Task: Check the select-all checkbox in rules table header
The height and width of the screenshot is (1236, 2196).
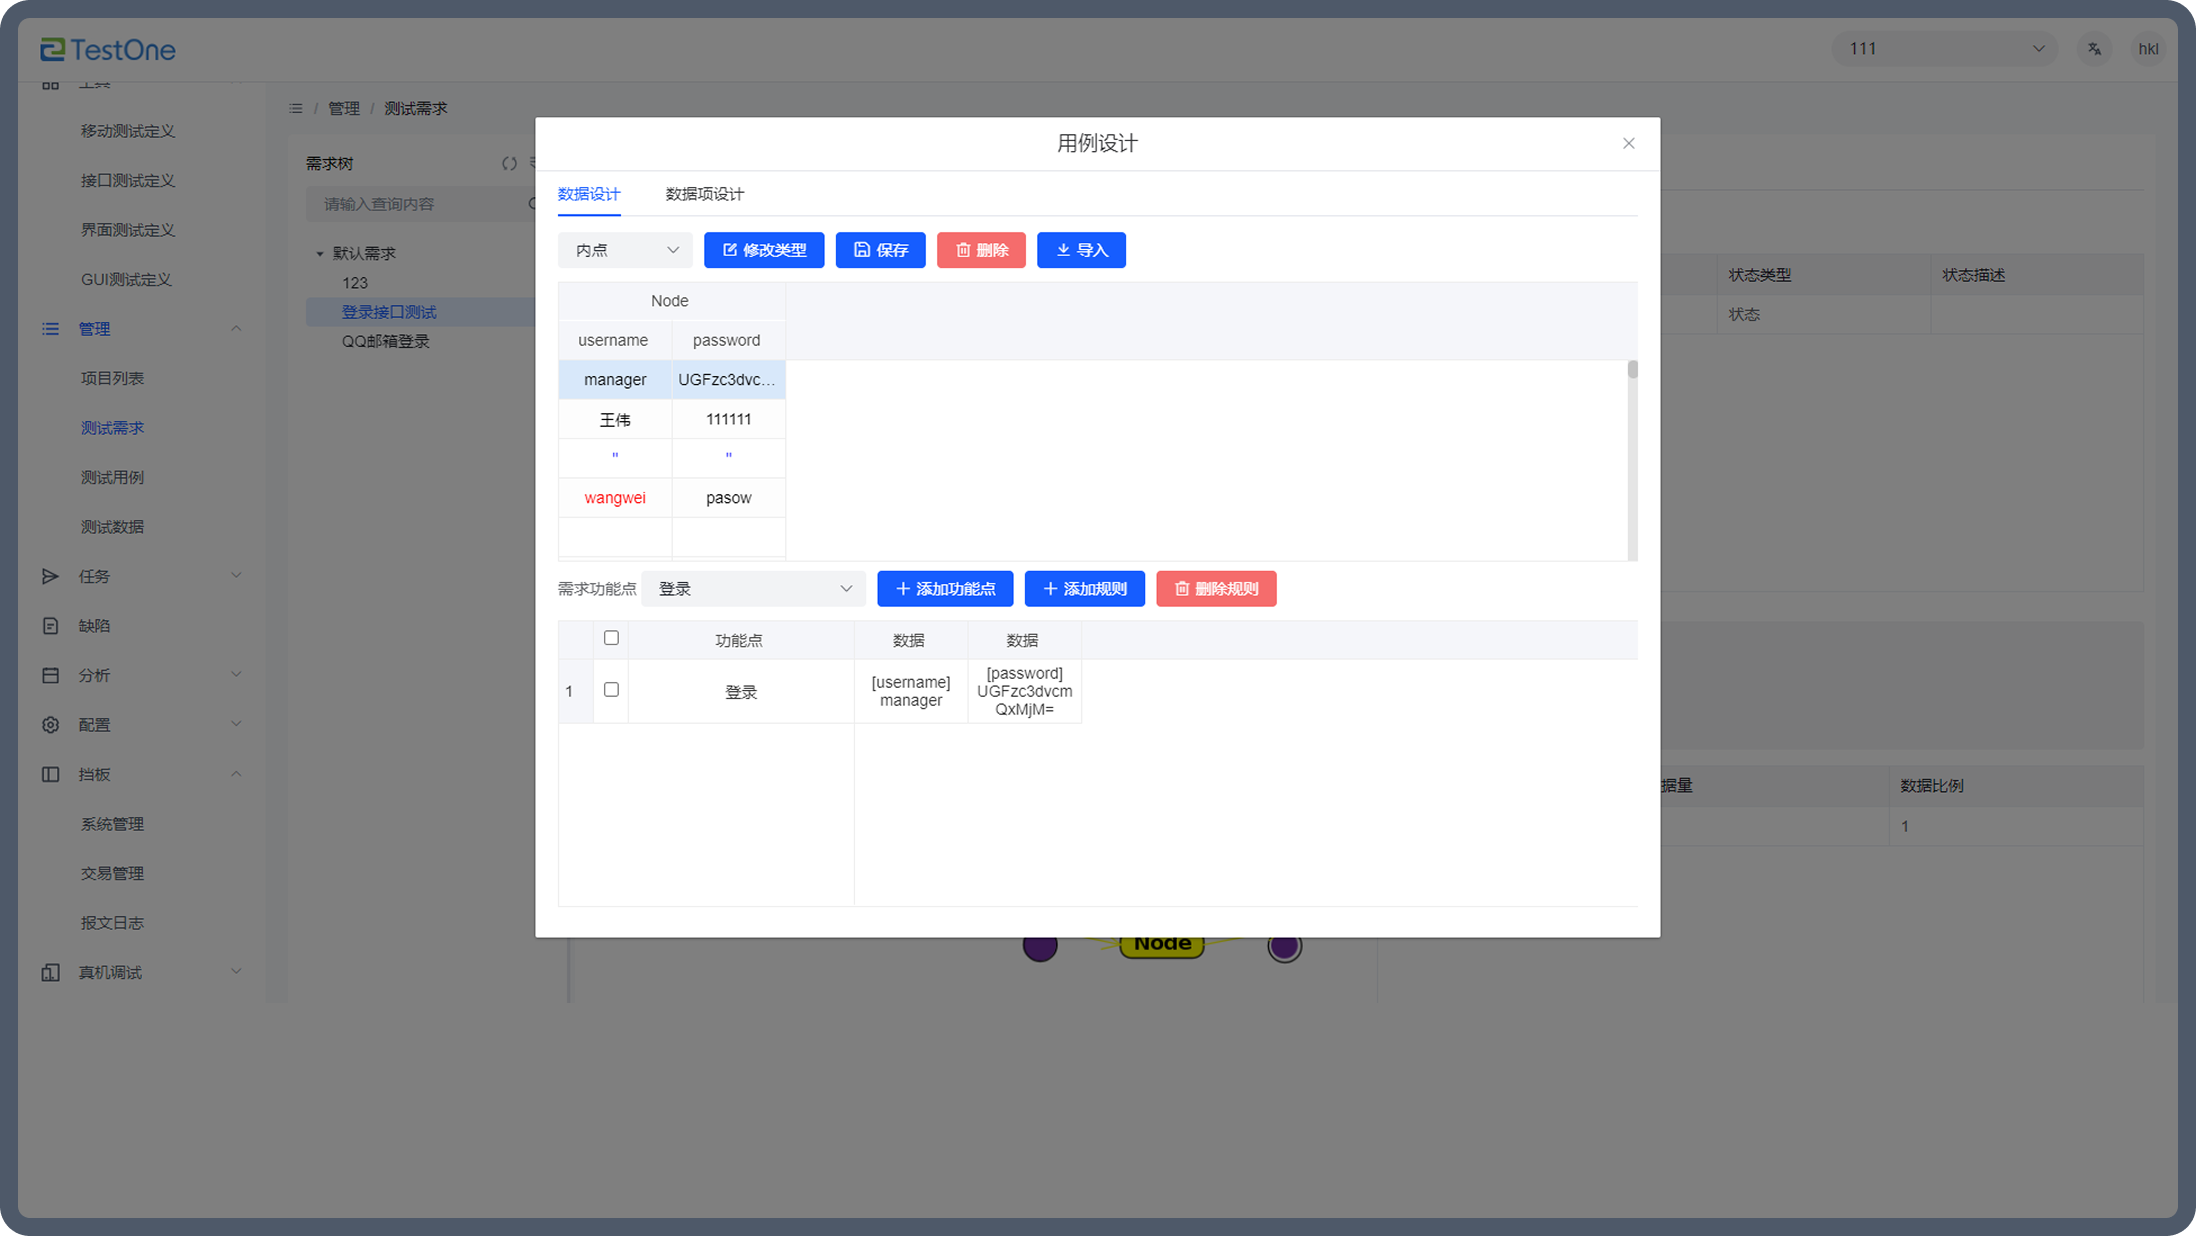Action: coord(611,638)
